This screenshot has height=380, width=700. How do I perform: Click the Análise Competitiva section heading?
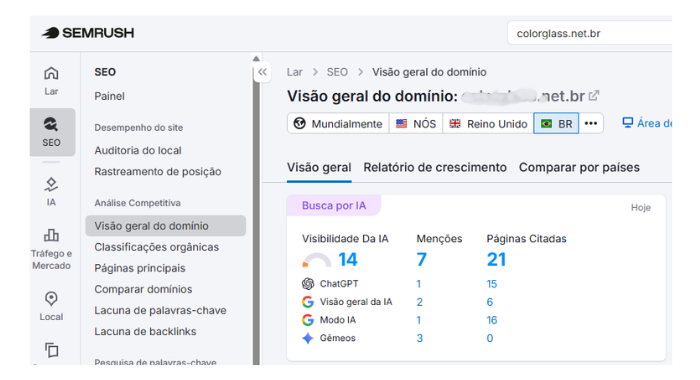[138, 203]
